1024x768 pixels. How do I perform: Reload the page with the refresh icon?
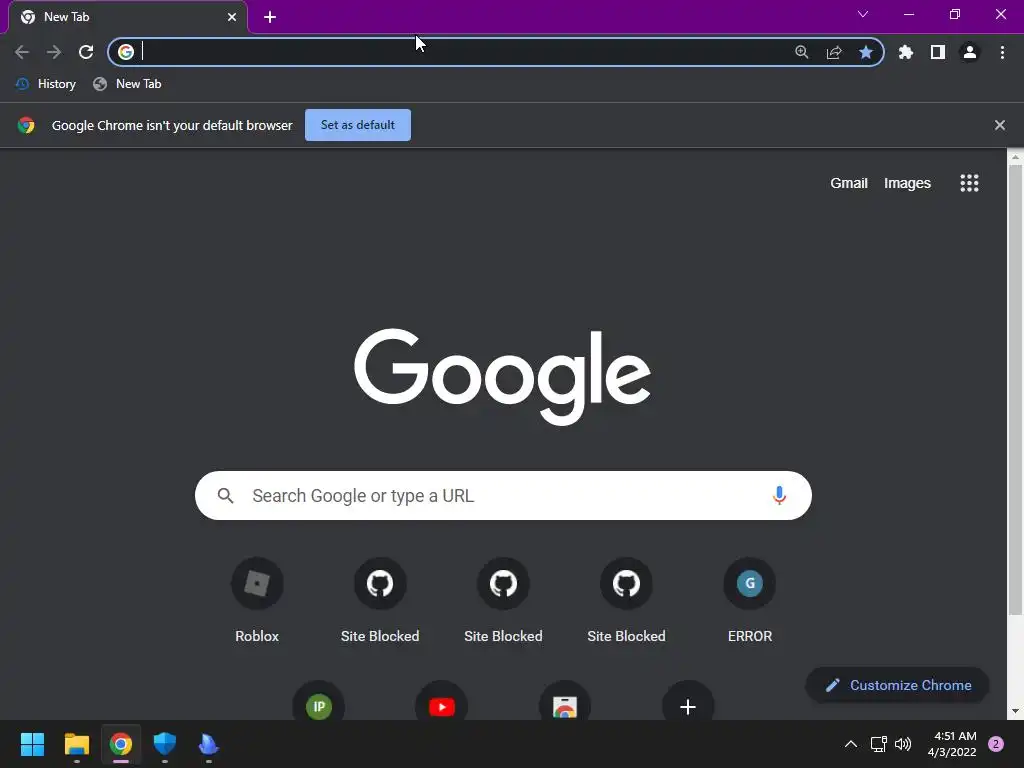tap(86, 52)
